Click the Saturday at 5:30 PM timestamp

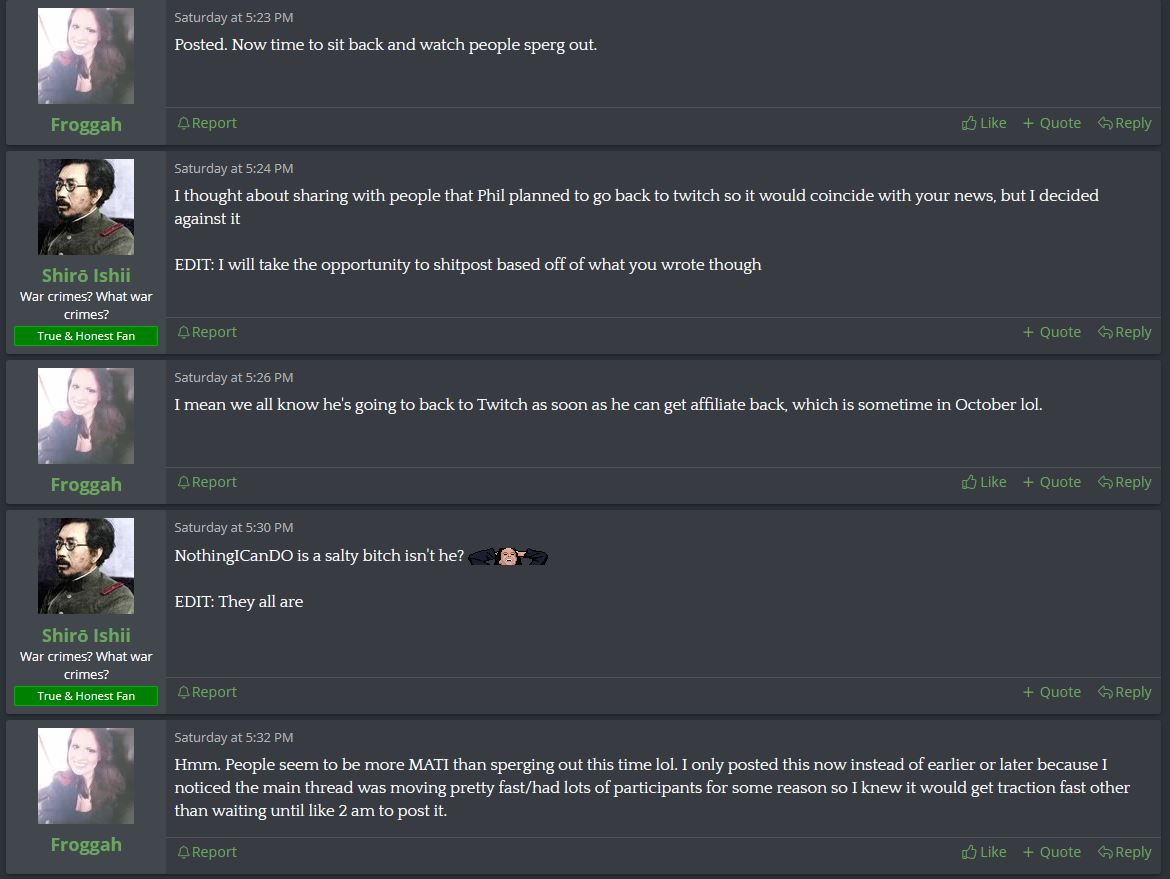coord(234,528)
